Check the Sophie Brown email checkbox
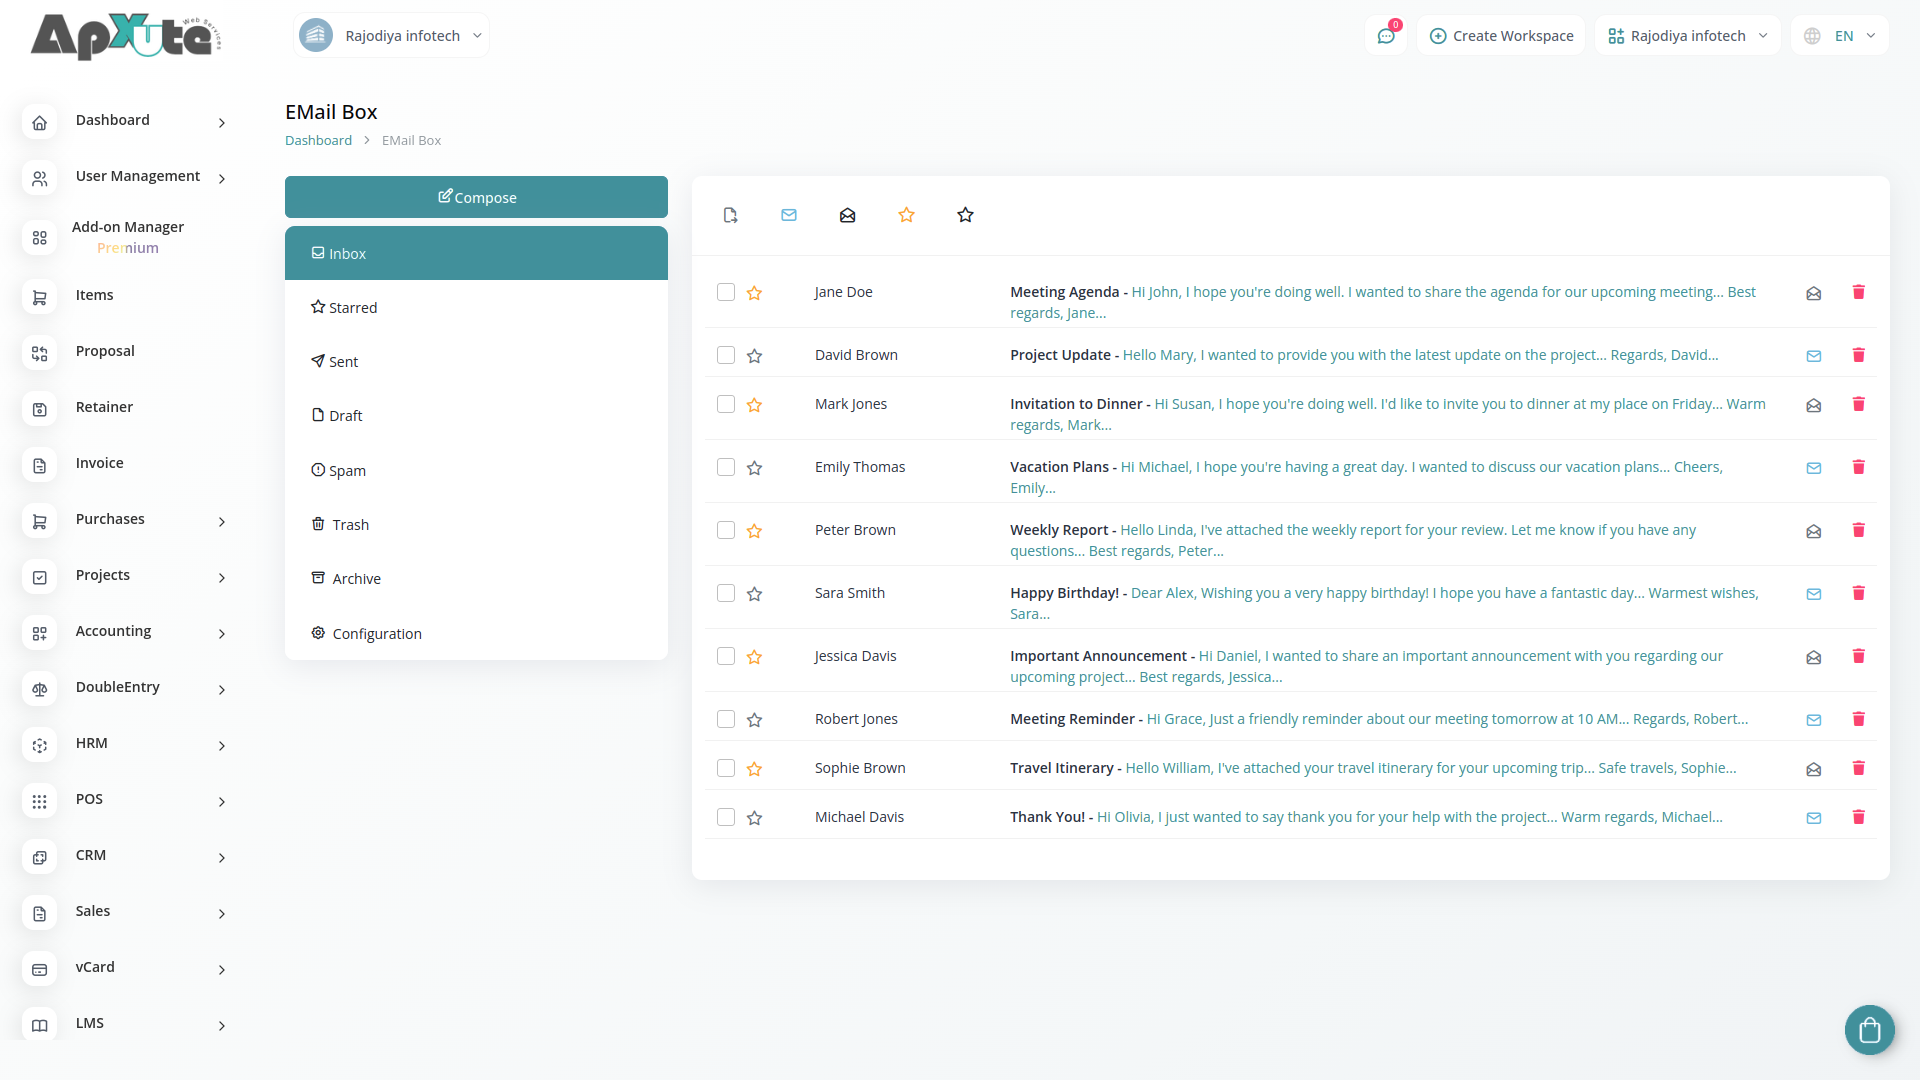This screenshot has width=1920, height=1080. [x=726, y=768]
